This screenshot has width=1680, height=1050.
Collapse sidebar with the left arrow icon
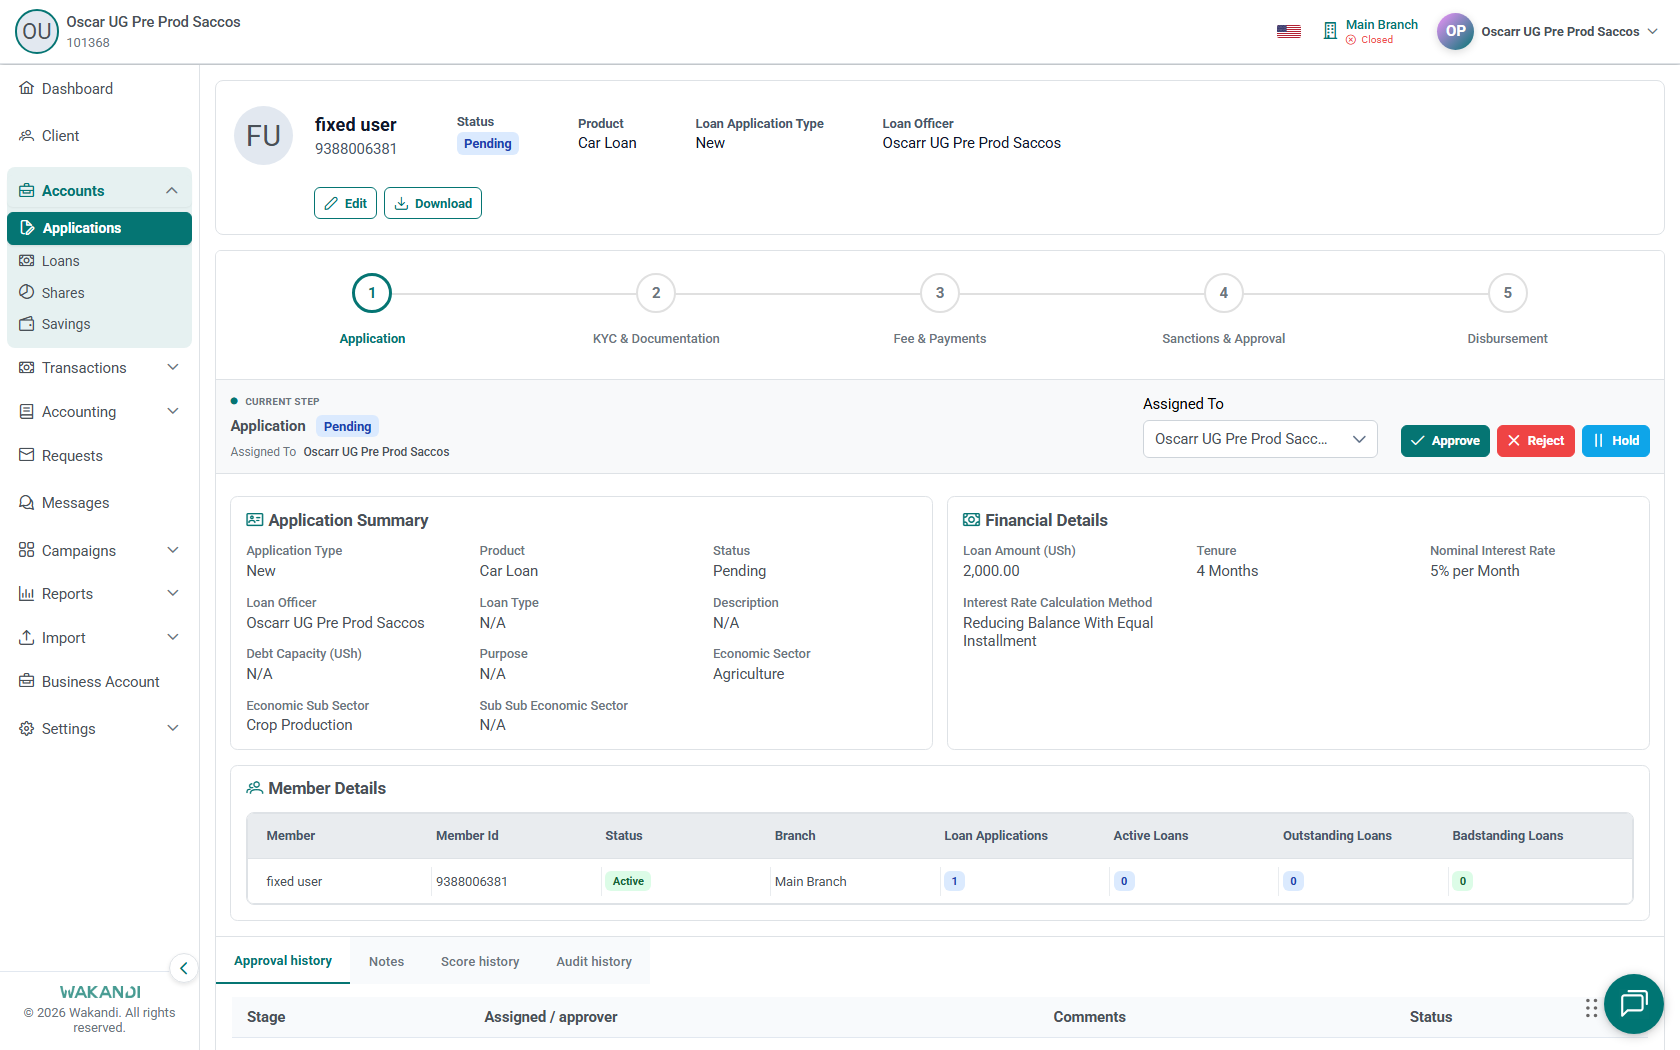point(183,968)
